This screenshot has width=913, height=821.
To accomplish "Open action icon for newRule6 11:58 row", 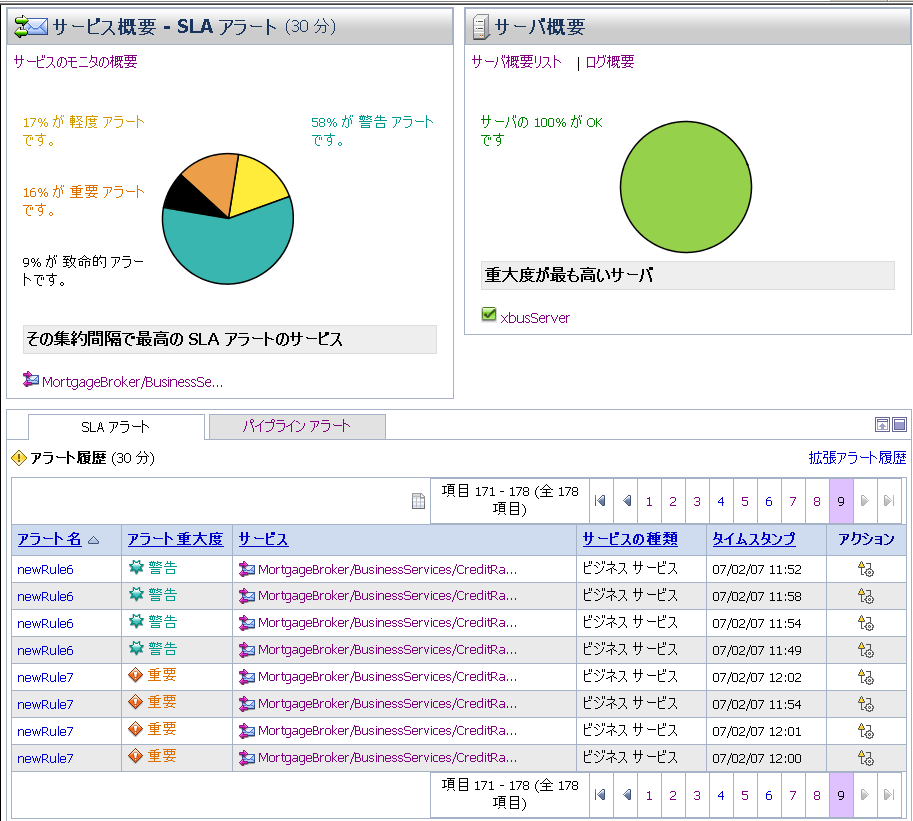I will pyautogui.click(x=866, y=596).
